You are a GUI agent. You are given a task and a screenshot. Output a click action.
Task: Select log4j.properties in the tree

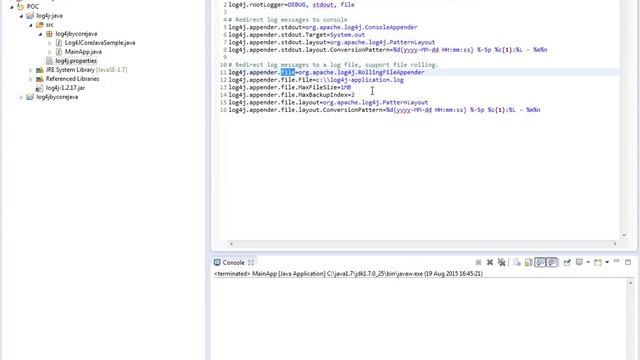[x=76, y=60]
